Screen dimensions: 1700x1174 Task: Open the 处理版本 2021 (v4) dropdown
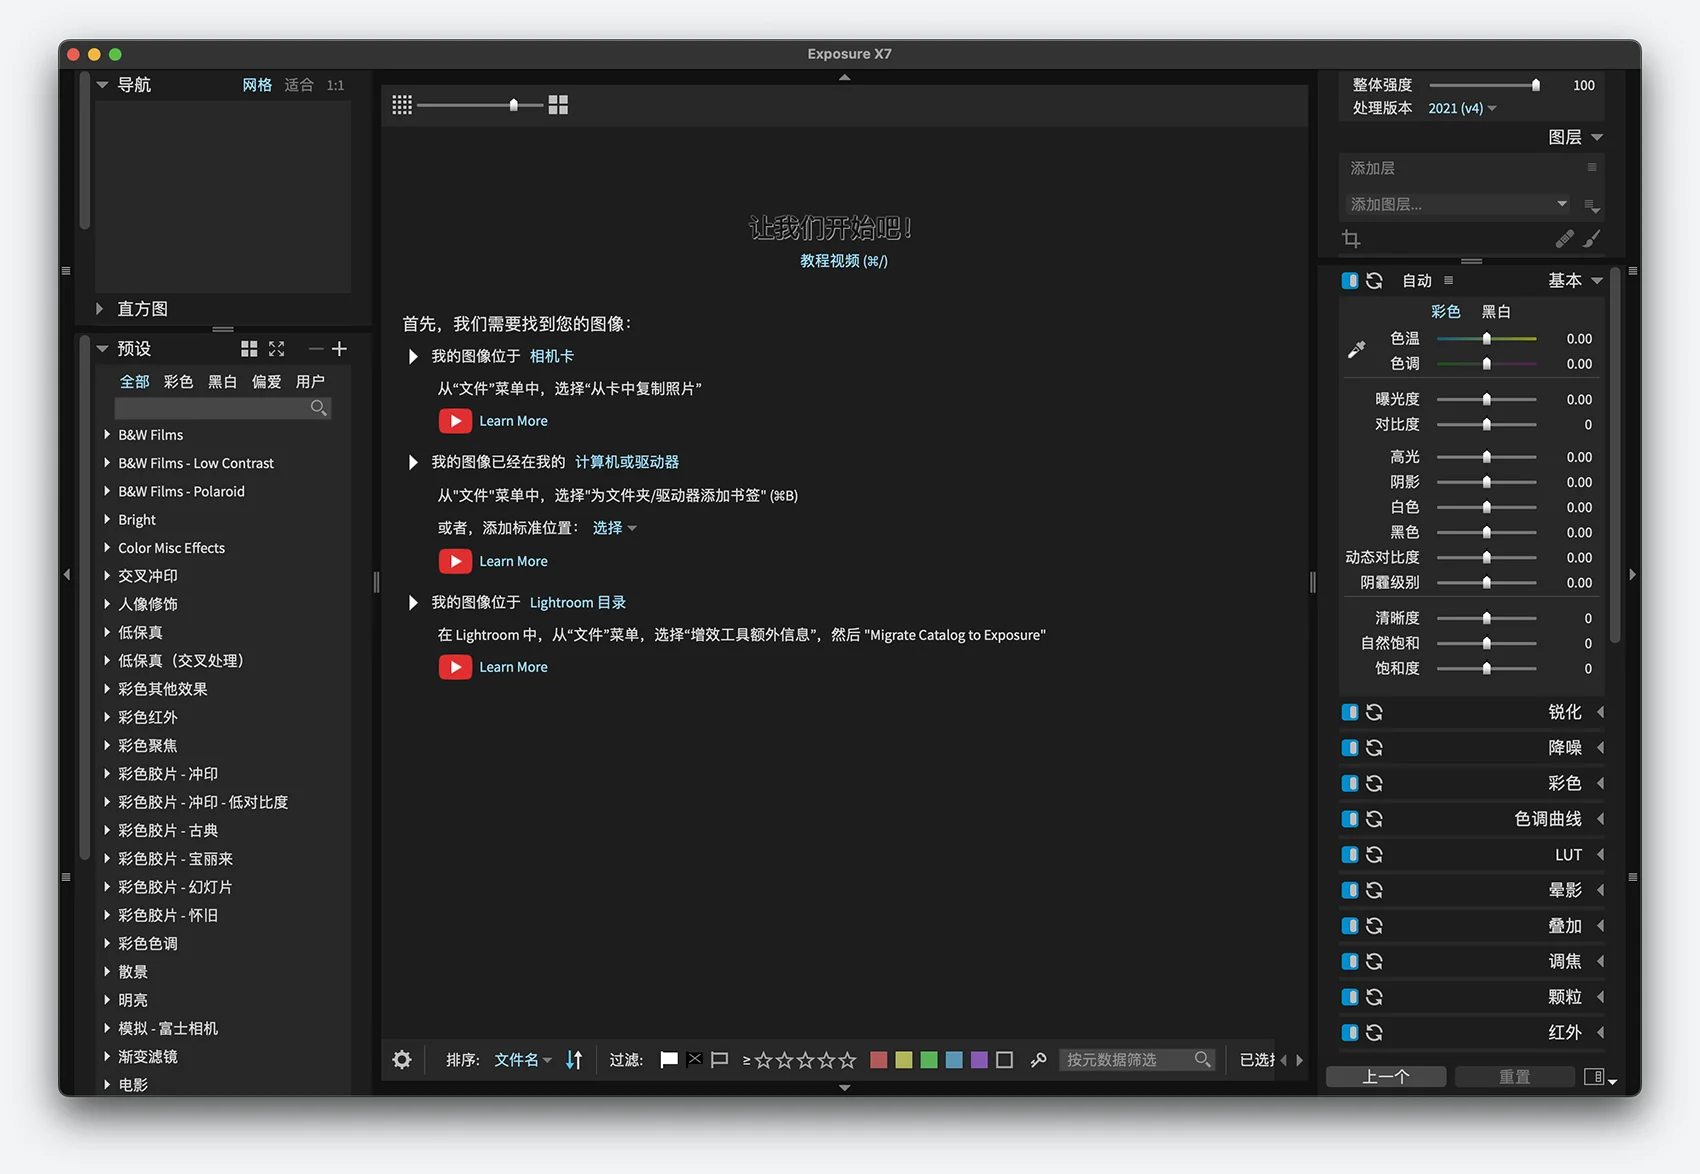point(1462,108)
